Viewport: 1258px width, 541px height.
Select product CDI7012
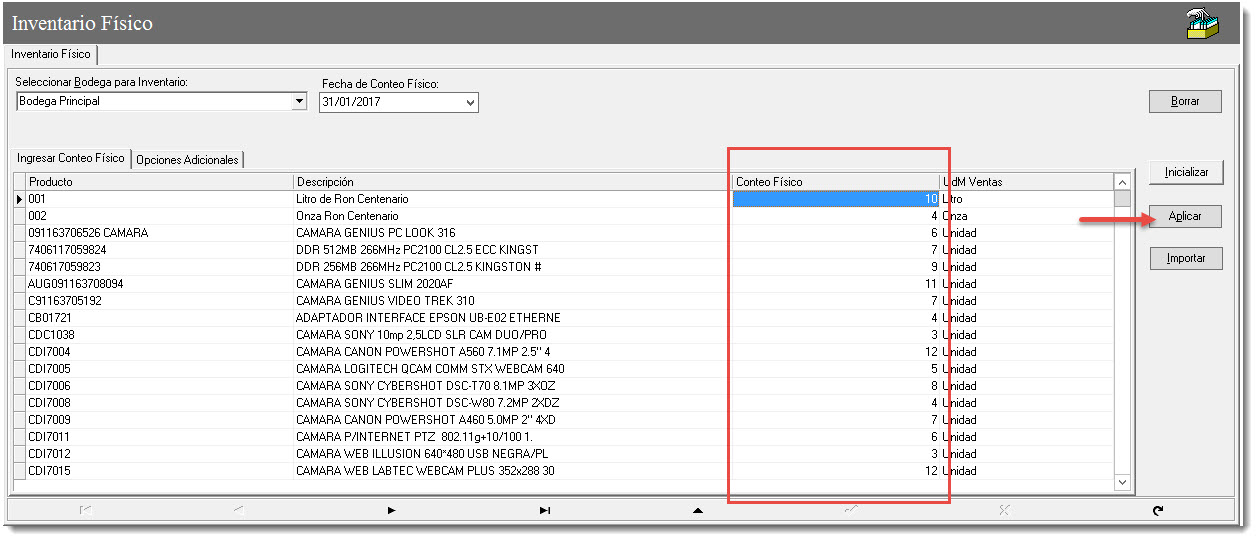point(49,454)
